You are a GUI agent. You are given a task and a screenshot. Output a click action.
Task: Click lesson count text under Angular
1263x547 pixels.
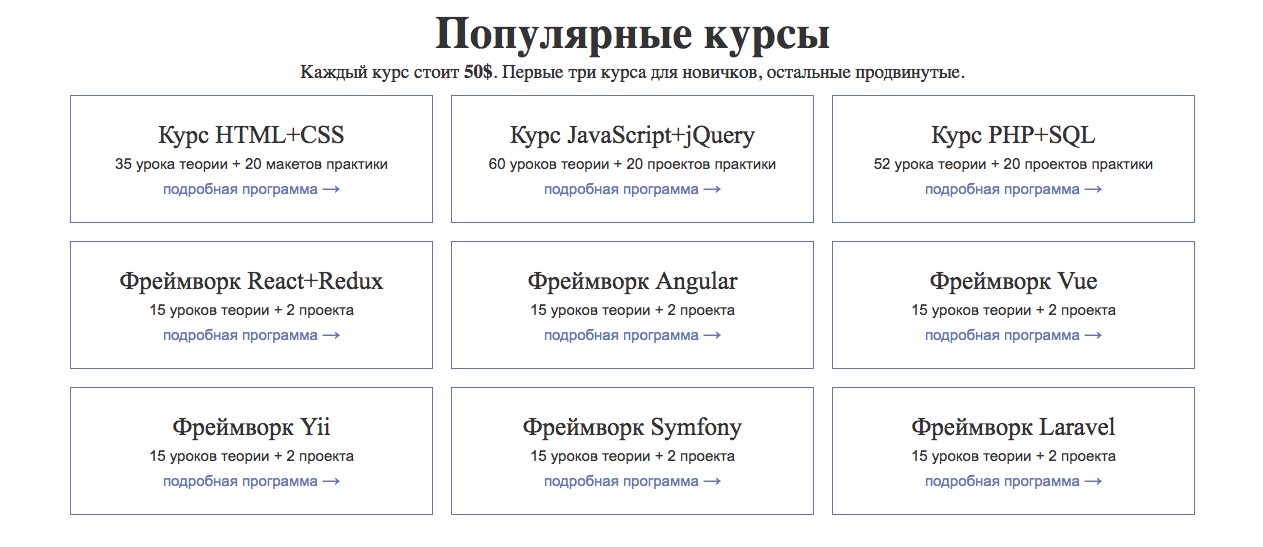632,310
